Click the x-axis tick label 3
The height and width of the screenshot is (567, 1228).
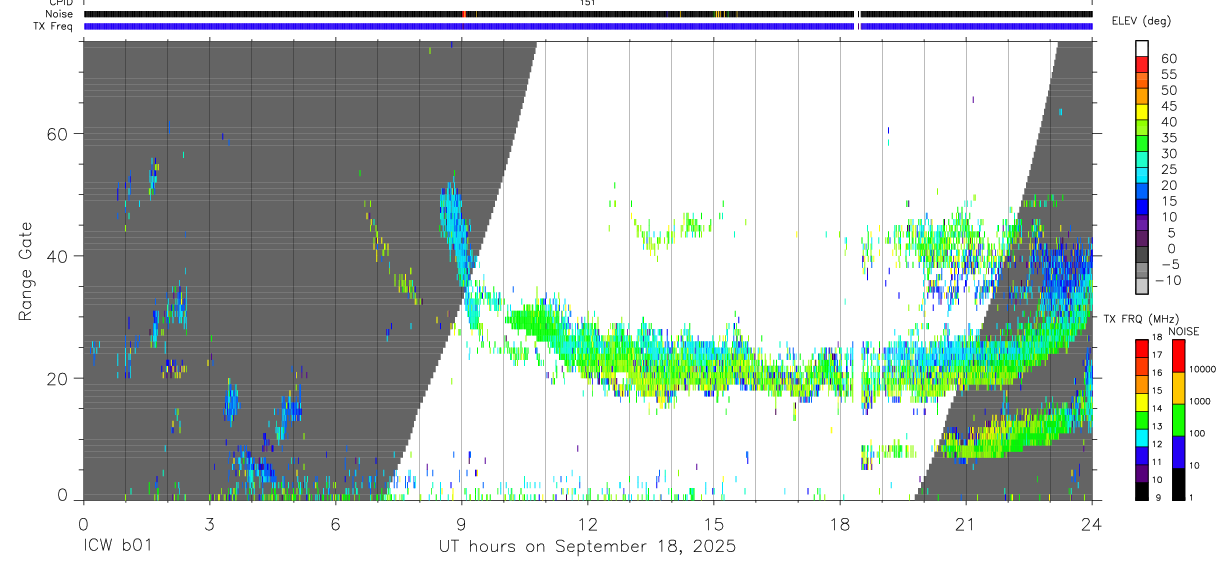point(209,522)
